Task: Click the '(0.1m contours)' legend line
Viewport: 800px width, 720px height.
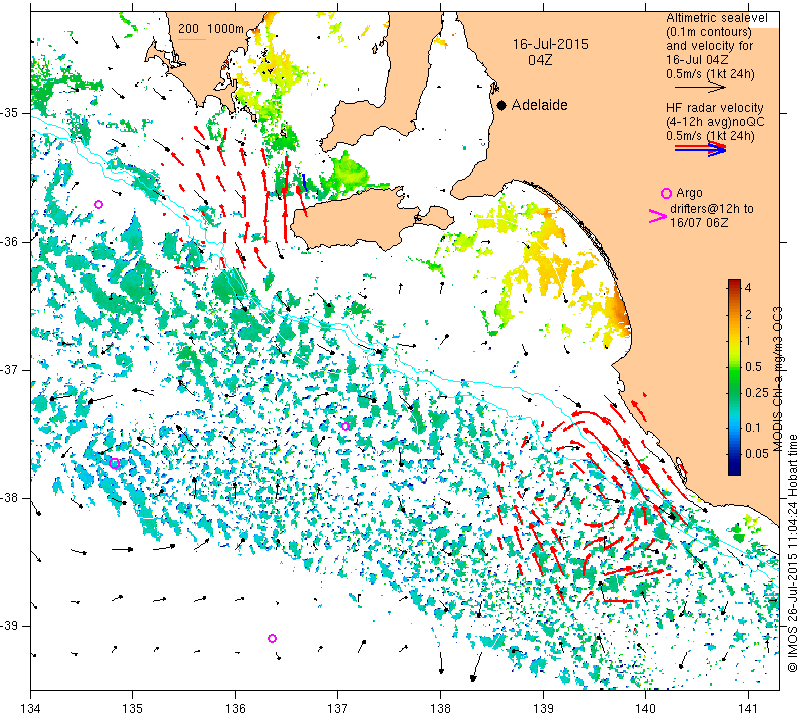Action: point(709,32)
